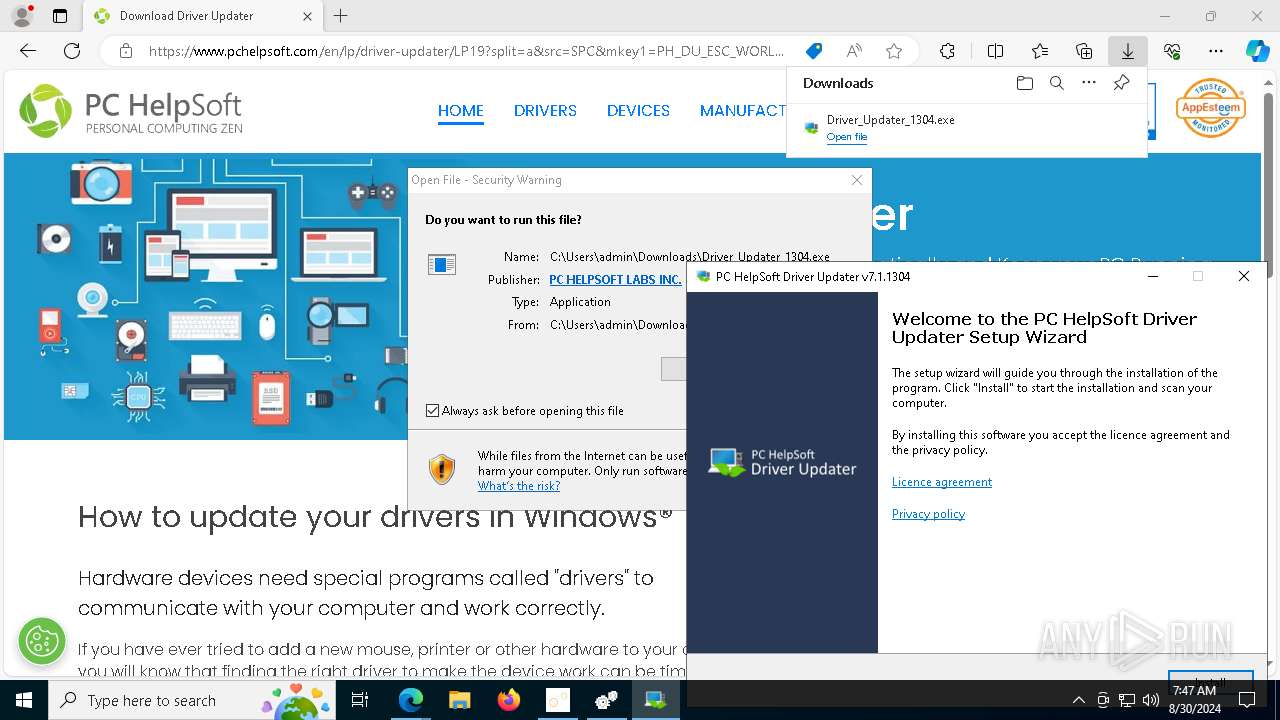Toggle Always ask before opening this file
Screen dimensions: 1280x720
(x=432, y=411)
